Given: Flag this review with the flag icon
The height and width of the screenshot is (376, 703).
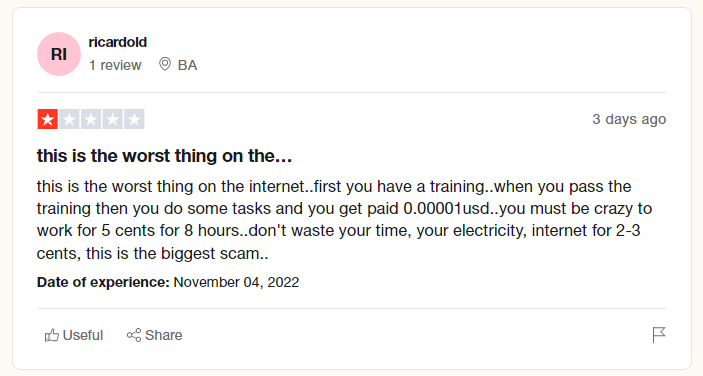Looking at the screenshot, I should 659,335.
